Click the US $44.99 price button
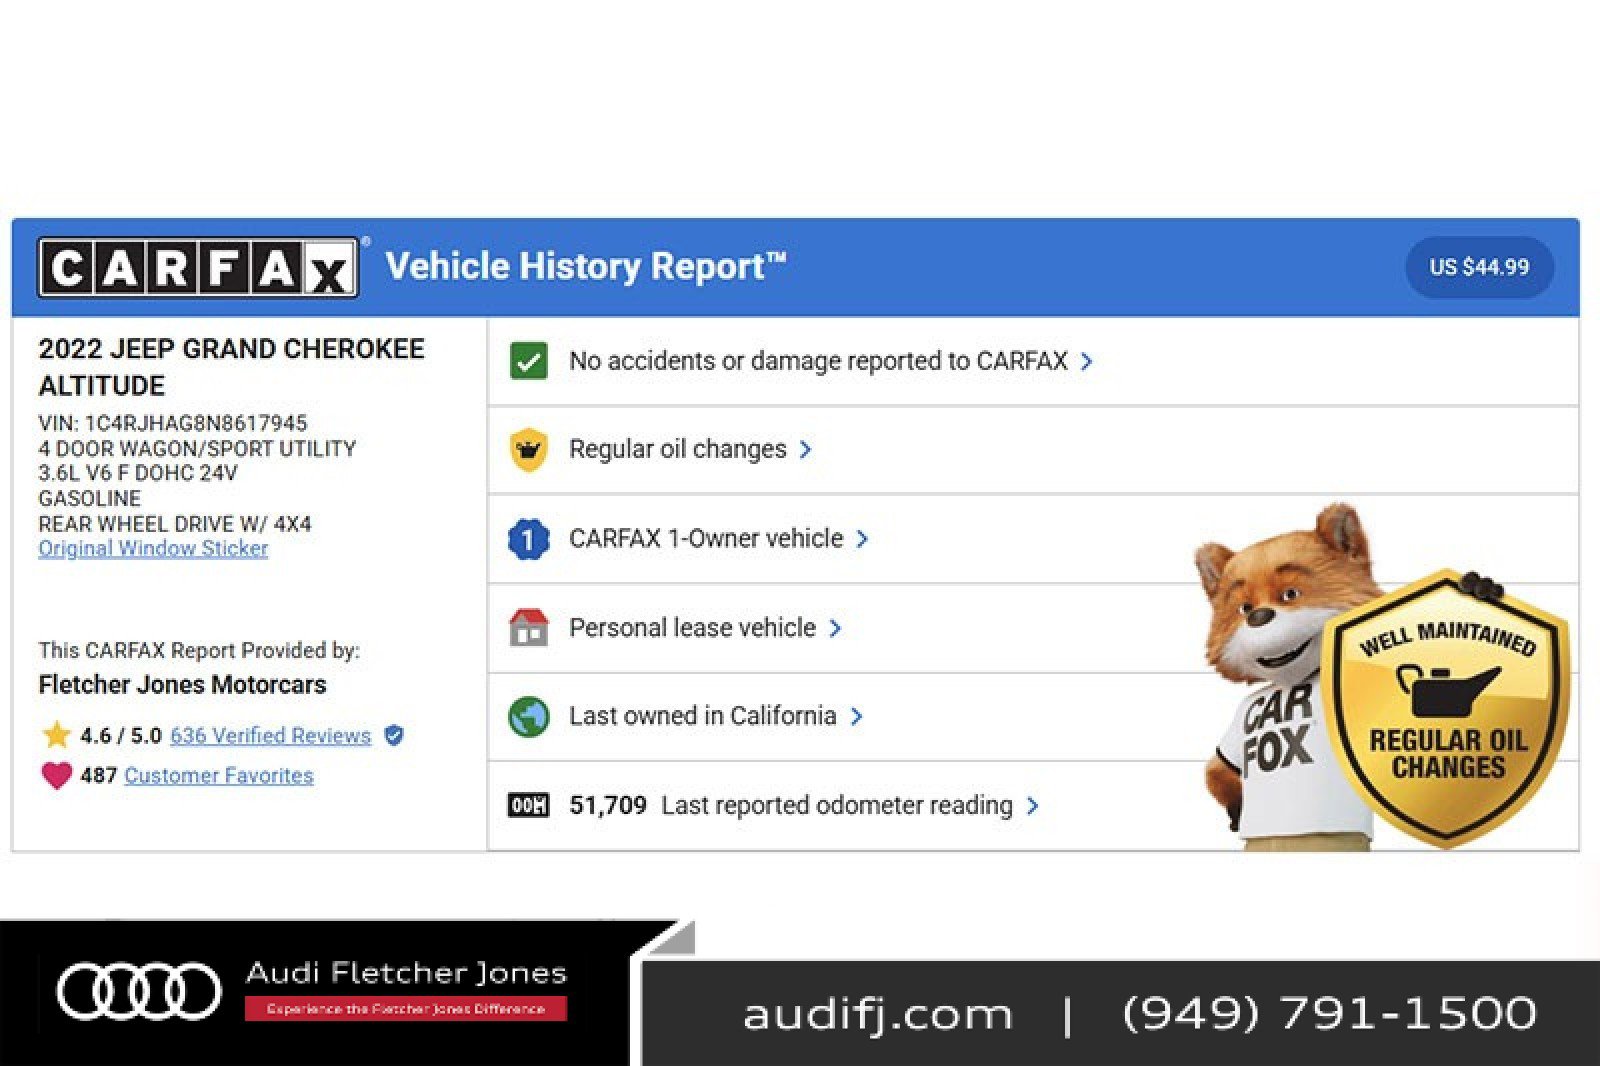 point(1480,267)
